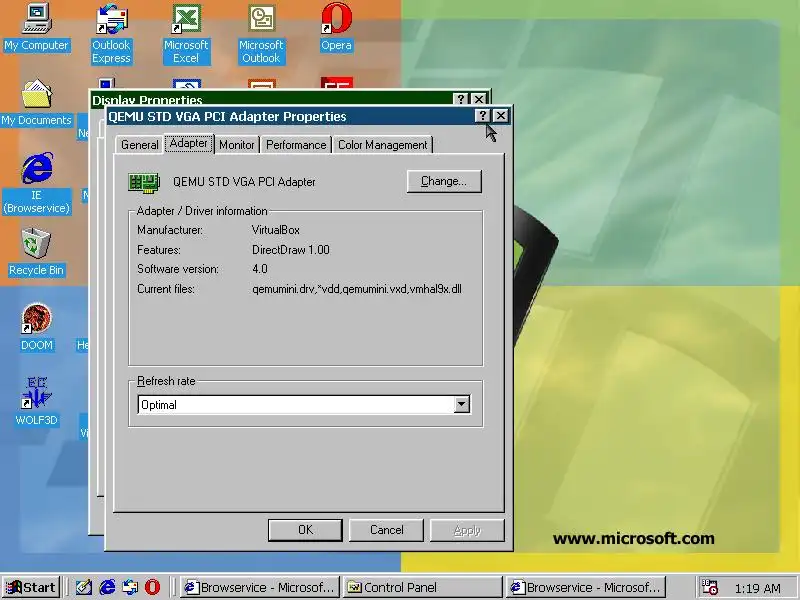Click the greyed Apply button
The width and height of the screenshot is (800, 600).
(467, 530)
